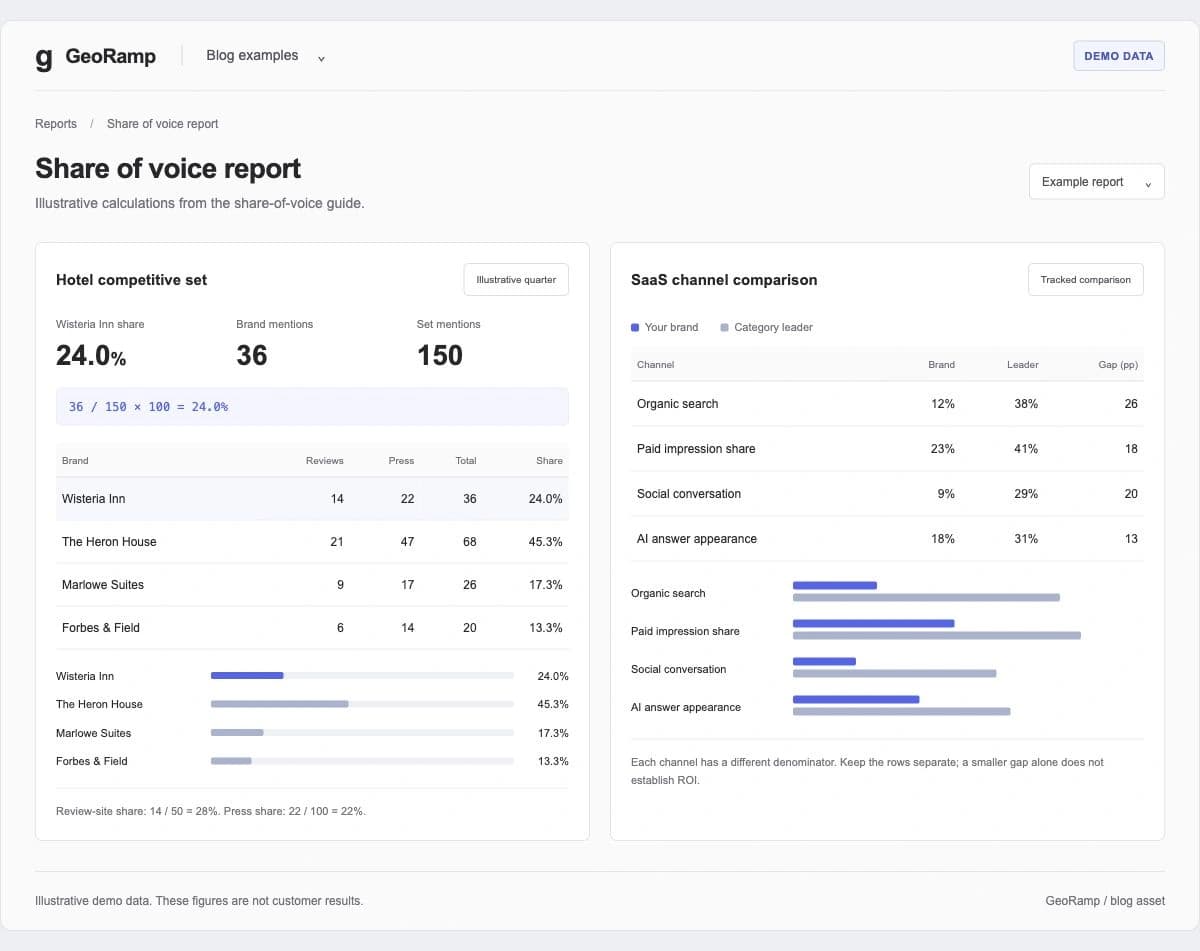The height and width of the screenshot is (951, 1200).
Task: Click the Category leader legend swatch
Action: [x=724, y=328]
